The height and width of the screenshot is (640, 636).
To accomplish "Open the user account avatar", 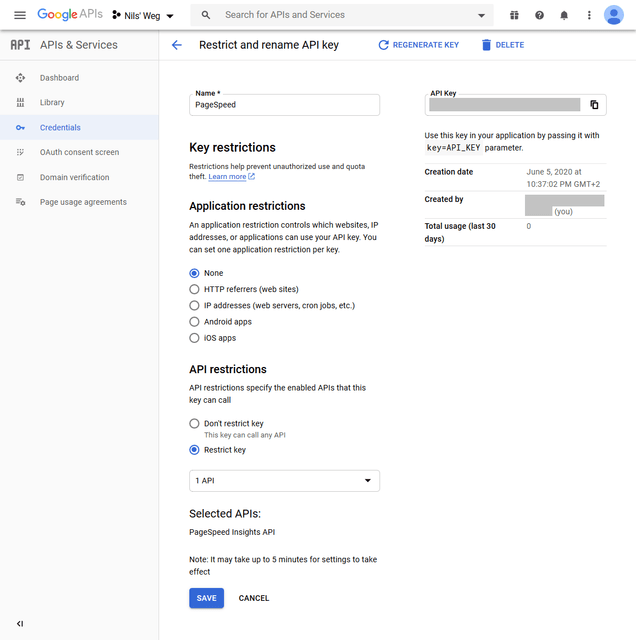I will point(614,15).
